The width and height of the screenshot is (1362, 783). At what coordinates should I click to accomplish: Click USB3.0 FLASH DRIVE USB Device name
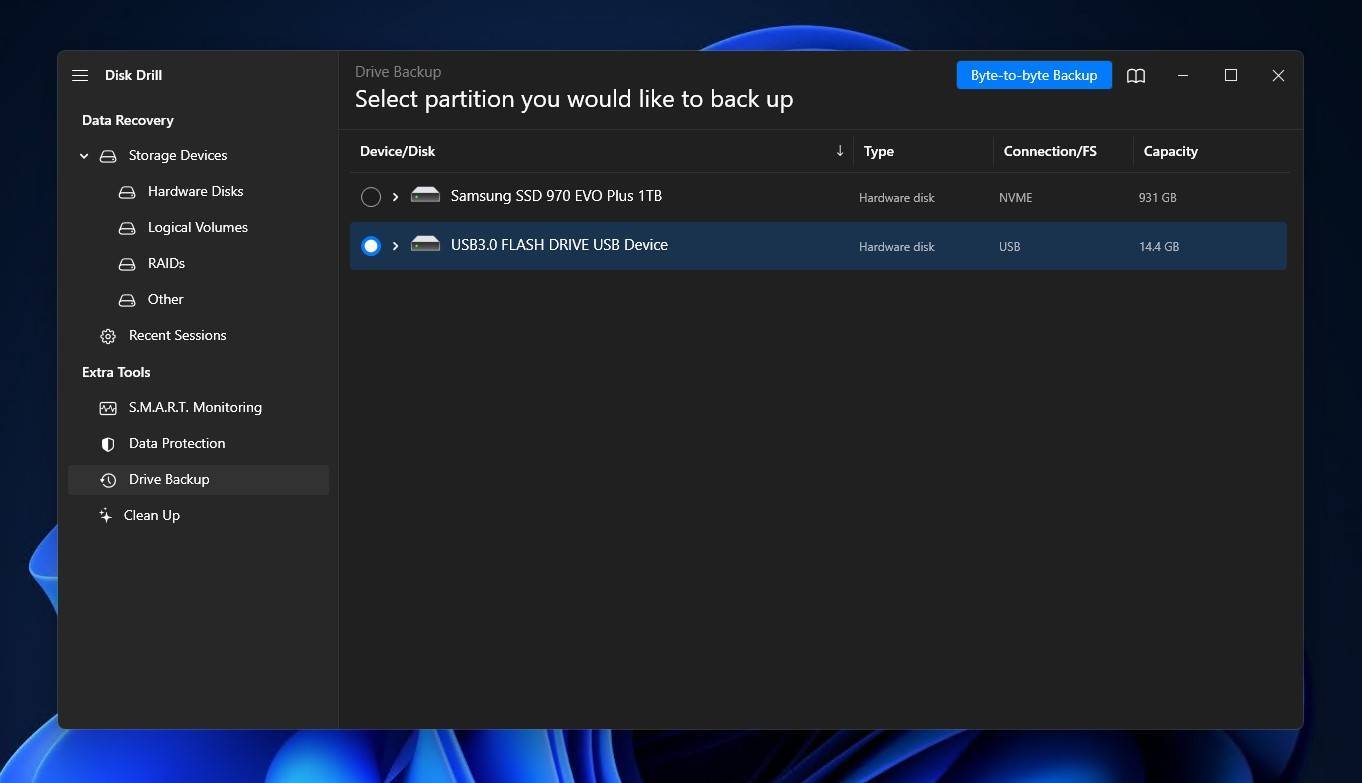click(559, 245)
